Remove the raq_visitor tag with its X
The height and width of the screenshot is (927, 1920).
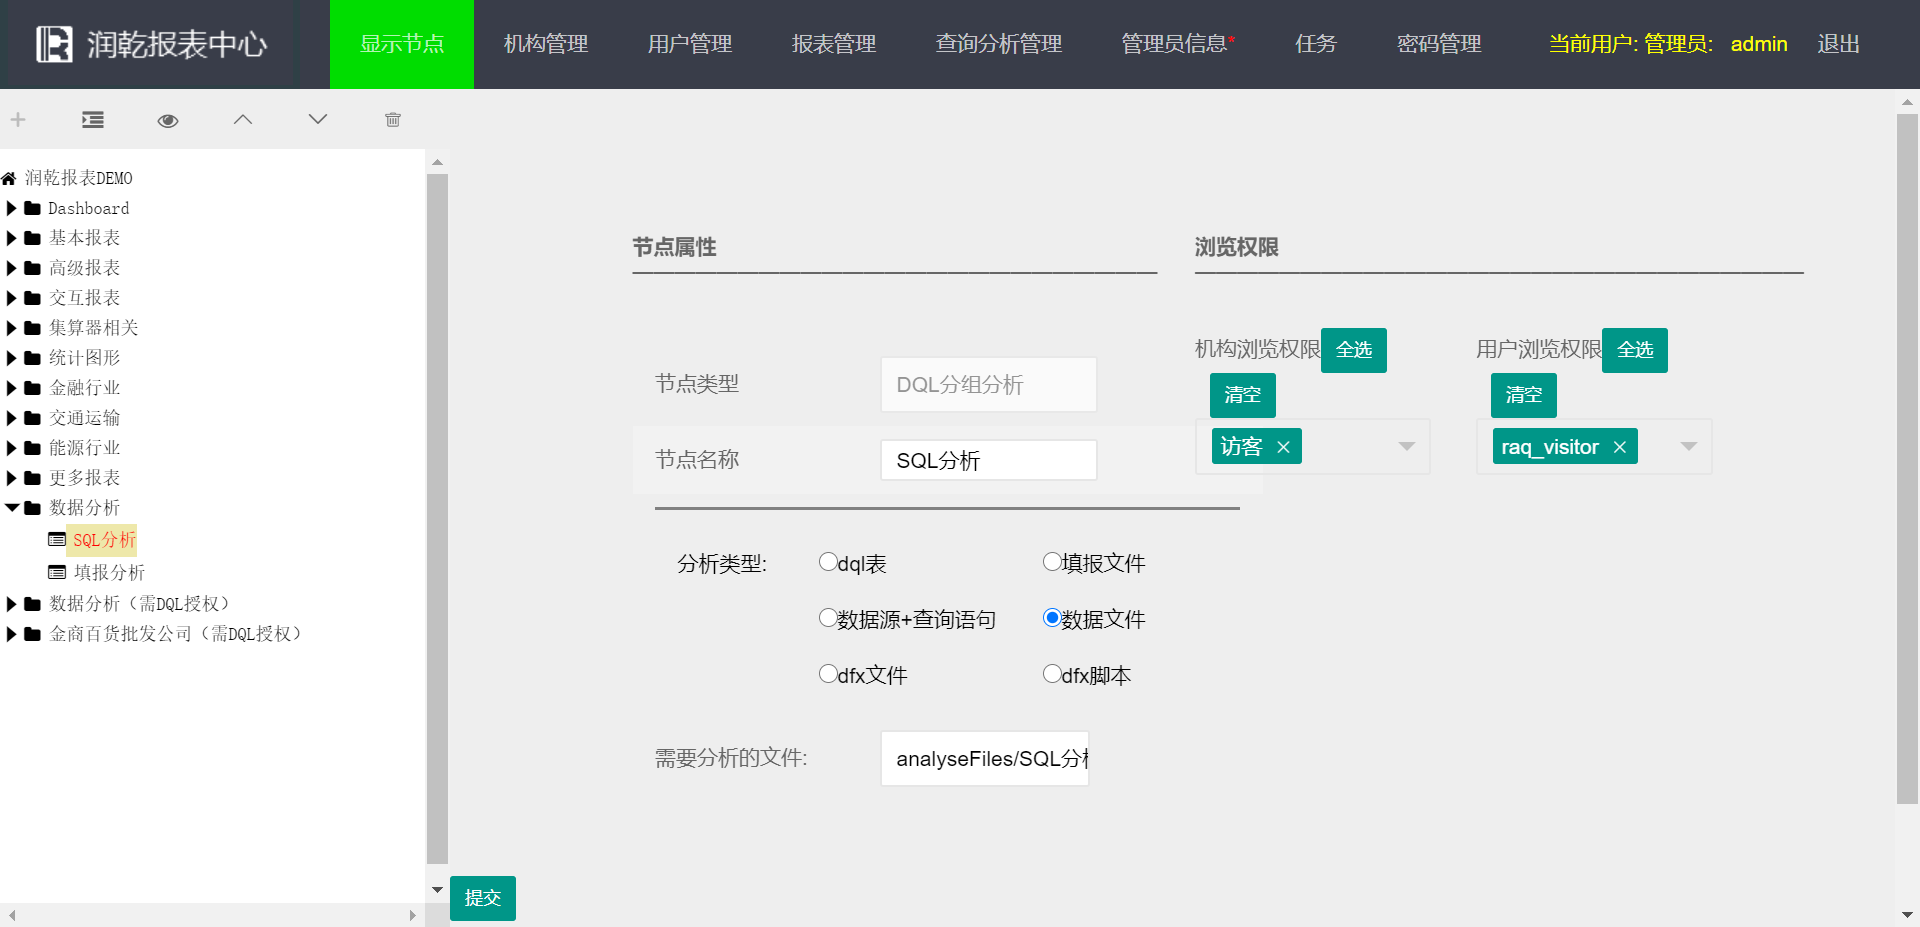click(1620, 447)
